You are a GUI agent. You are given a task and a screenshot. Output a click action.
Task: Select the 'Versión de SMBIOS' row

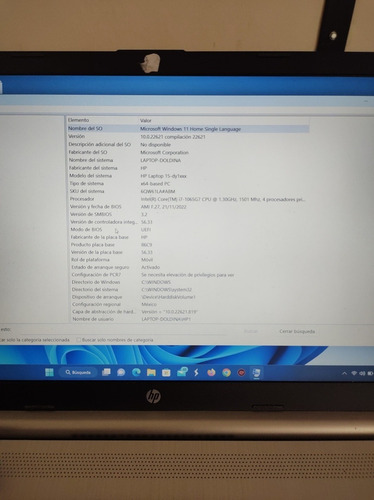[x=189, y=214]
